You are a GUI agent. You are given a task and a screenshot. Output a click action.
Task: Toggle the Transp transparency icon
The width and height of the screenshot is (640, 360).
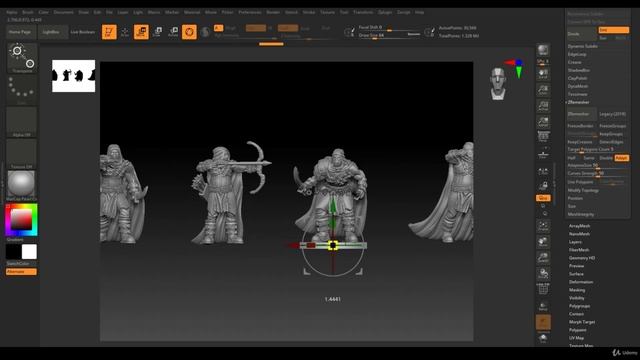tap(543, 306)
